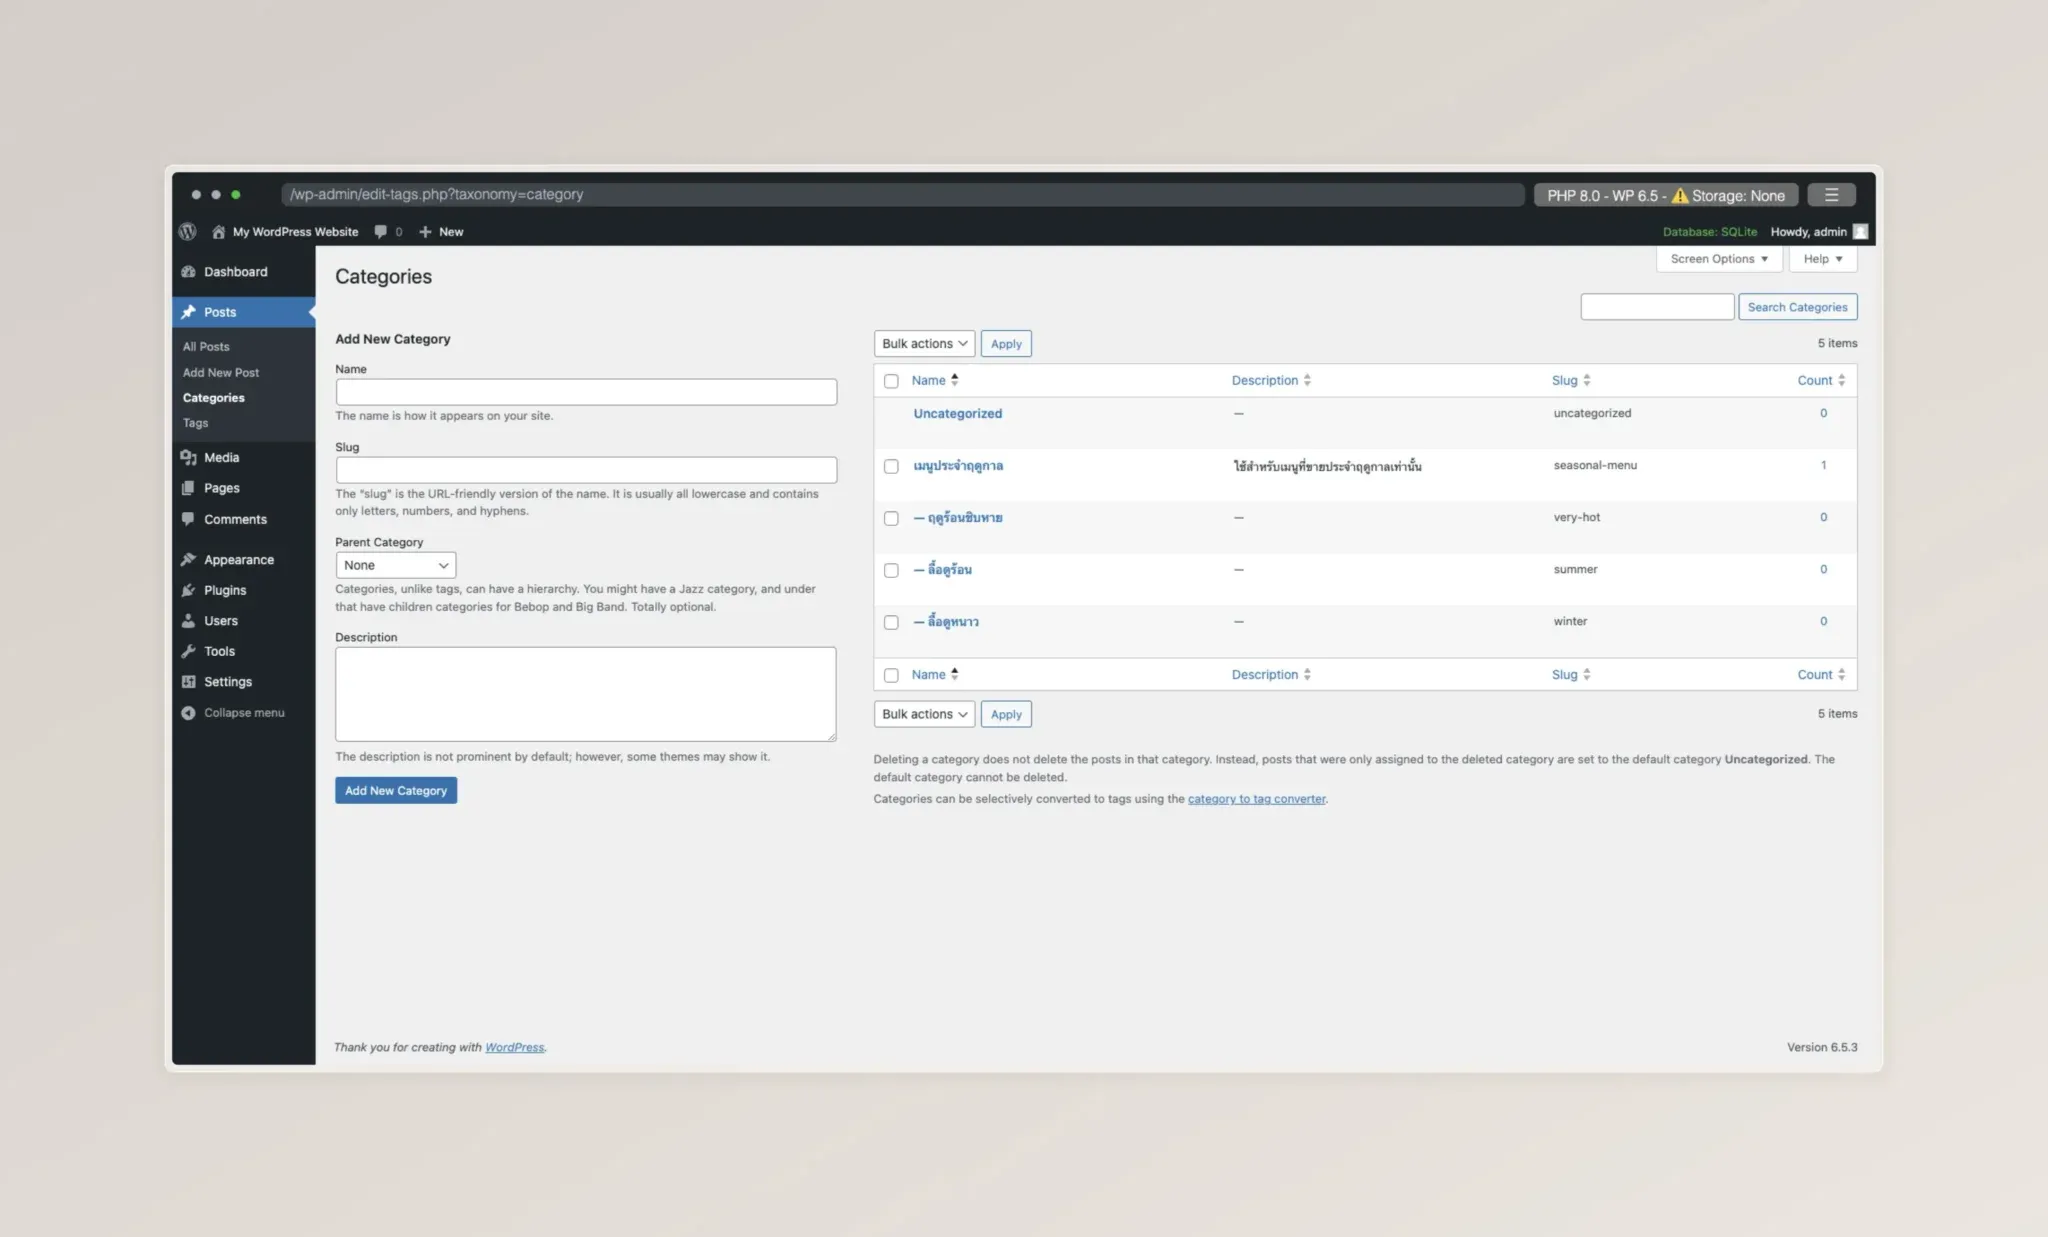Check the seasonal-menu category checkbox
The height and width of the screenshot is (1237, 2048).
891,466
